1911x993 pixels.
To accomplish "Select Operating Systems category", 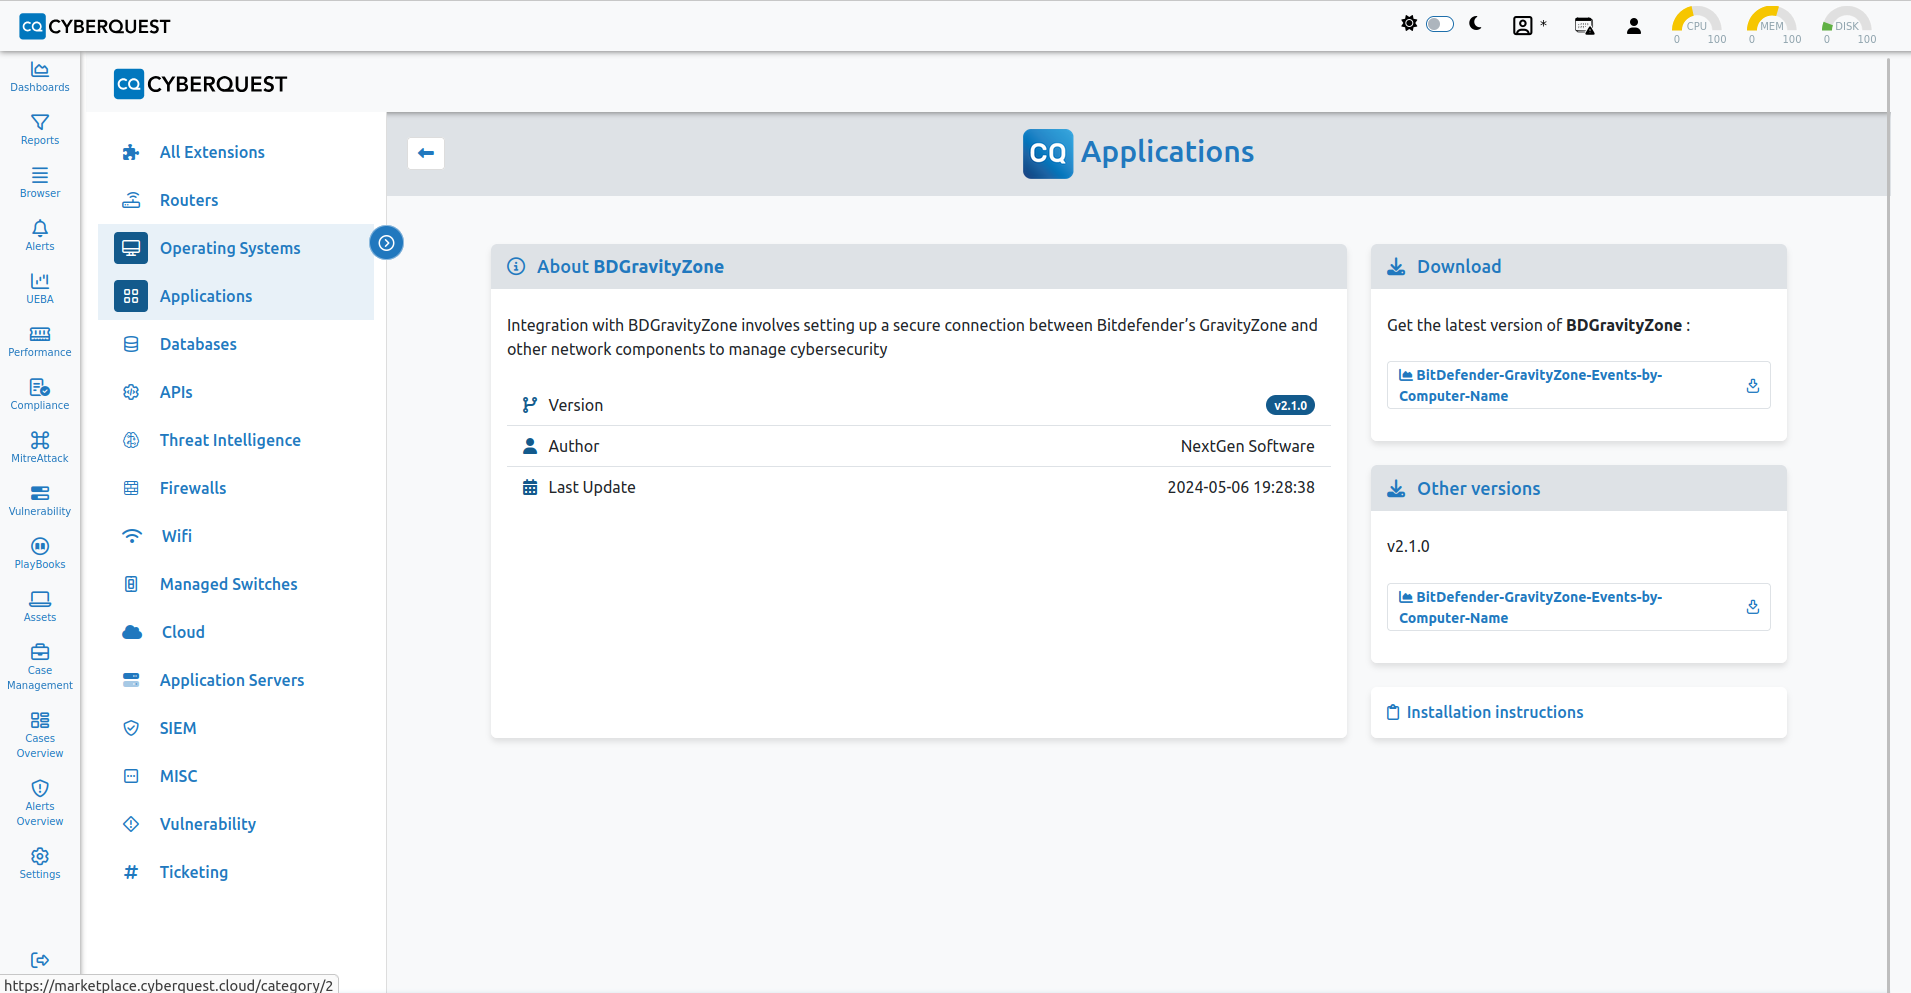I will [x=236, y=248].
